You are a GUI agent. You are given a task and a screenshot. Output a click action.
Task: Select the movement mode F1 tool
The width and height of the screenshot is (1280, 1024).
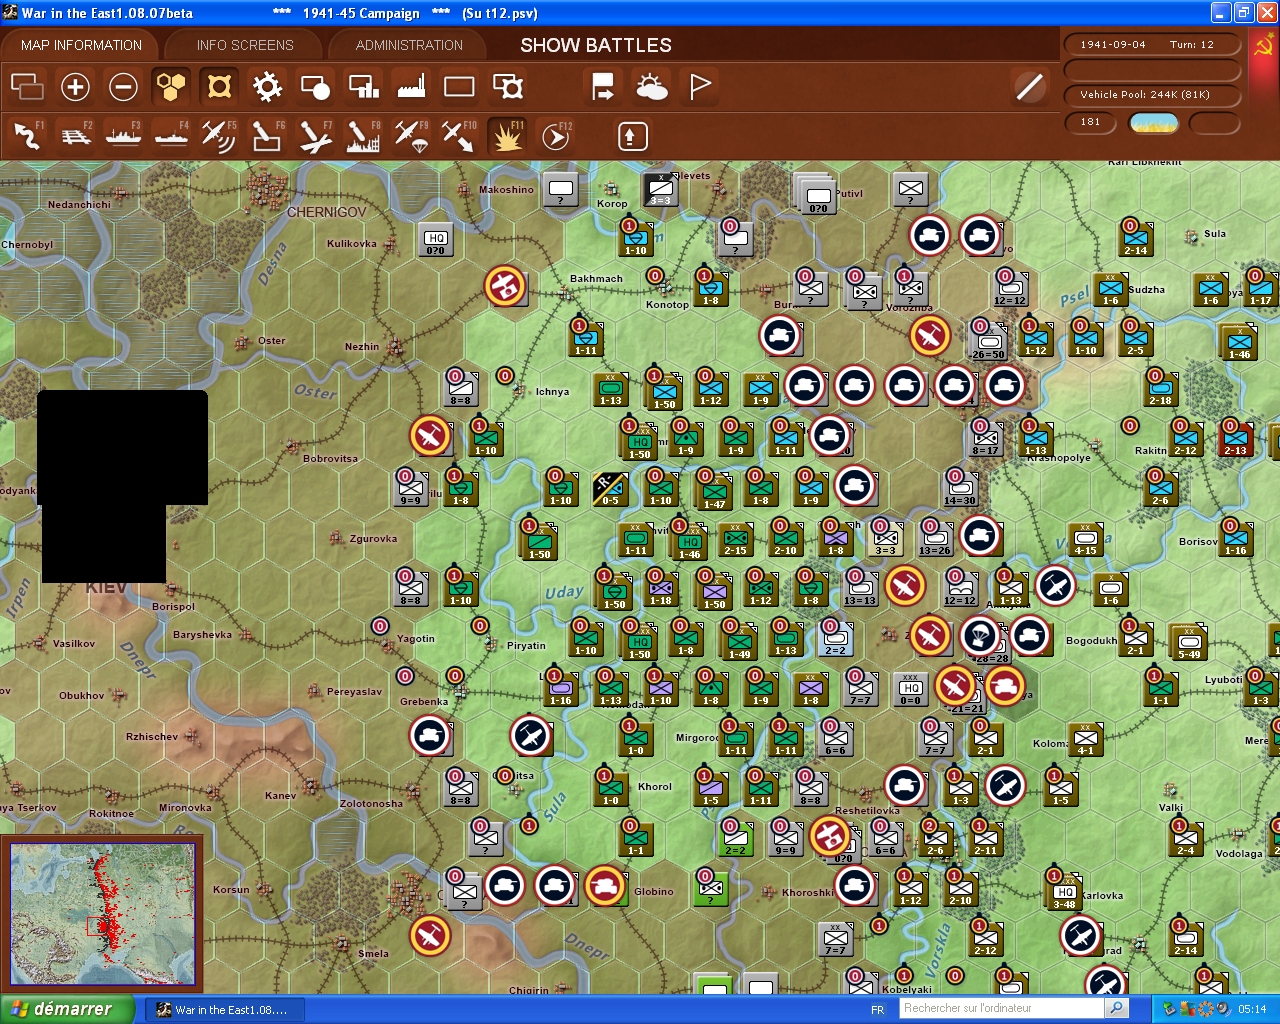27,135
